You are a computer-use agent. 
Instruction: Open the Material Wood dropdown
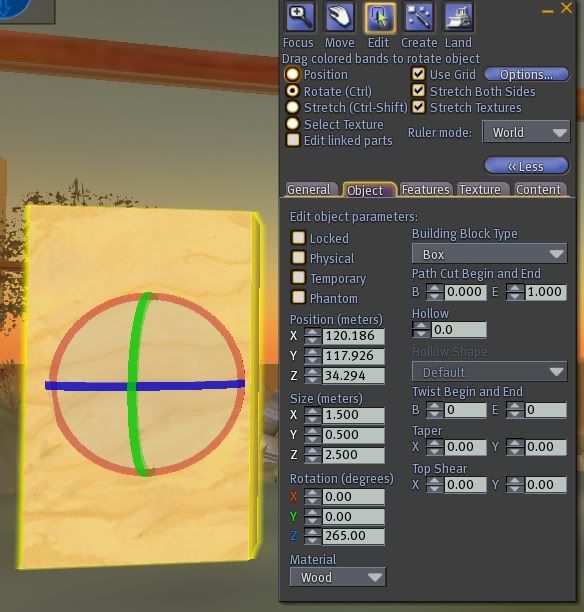(338, 577)
